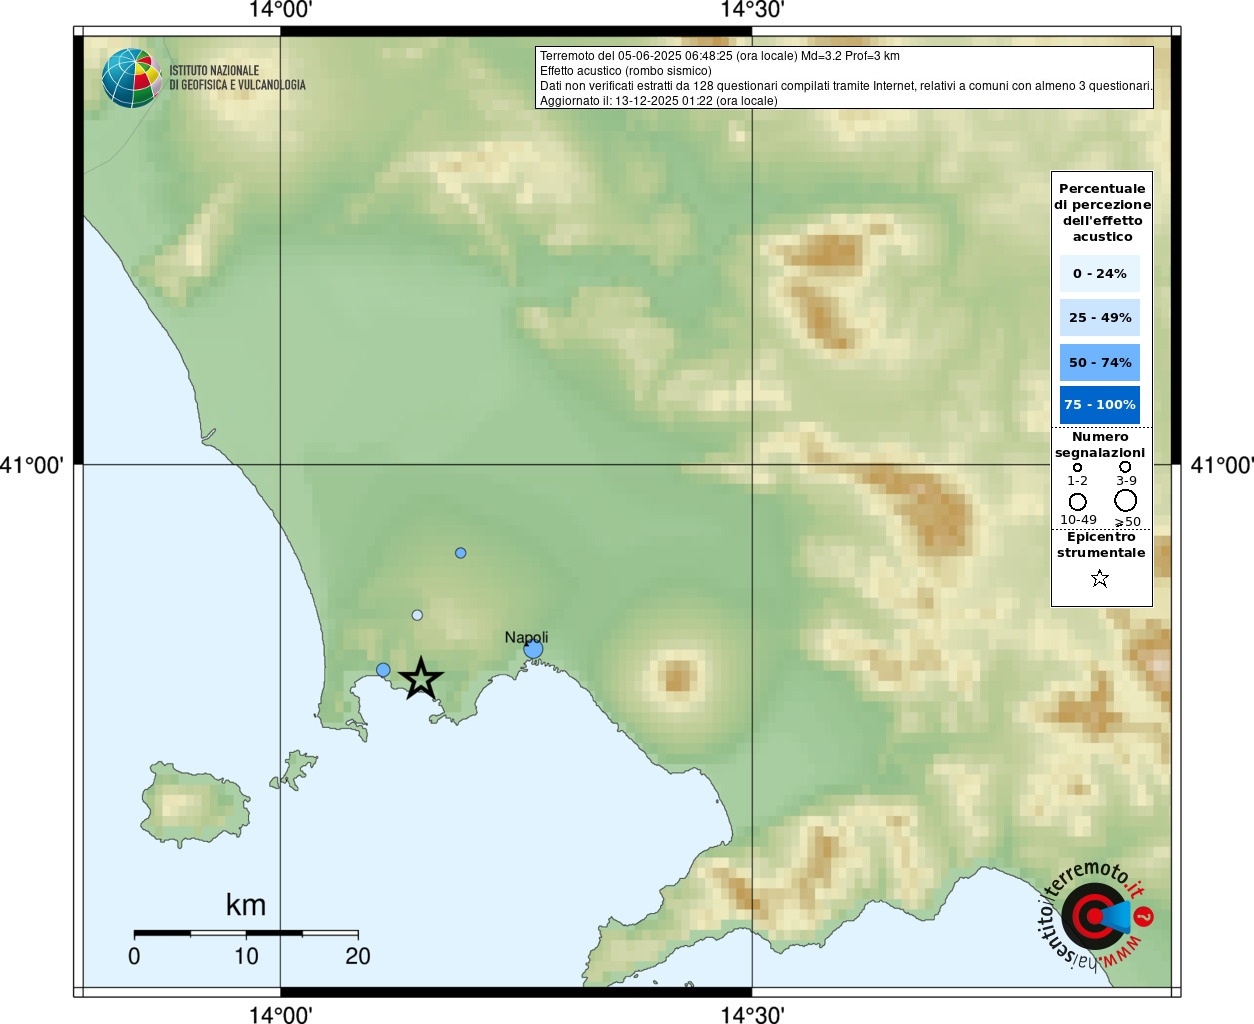Viewport: 1254px width, 1024px height.
Task: Click the northernmost blue report circle
Action: (460, 553)
